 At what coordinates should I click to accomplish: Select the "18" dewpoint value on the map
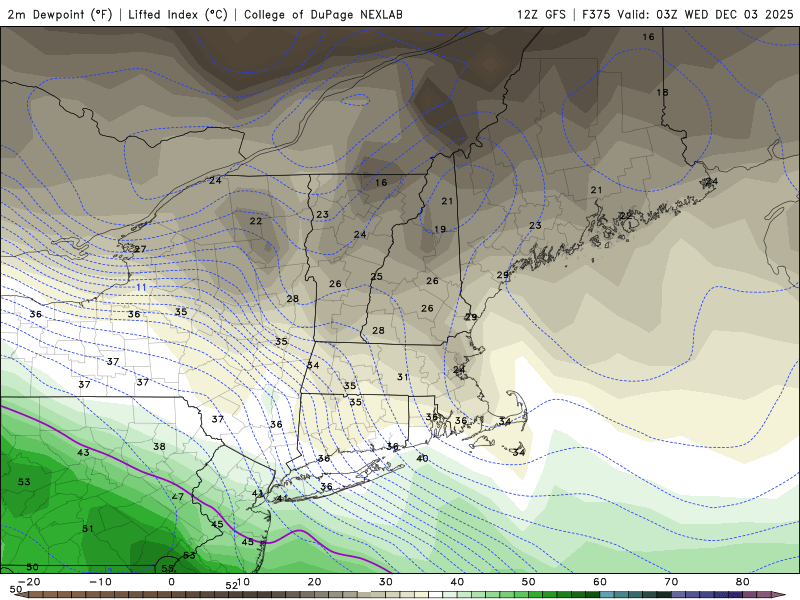662,92
